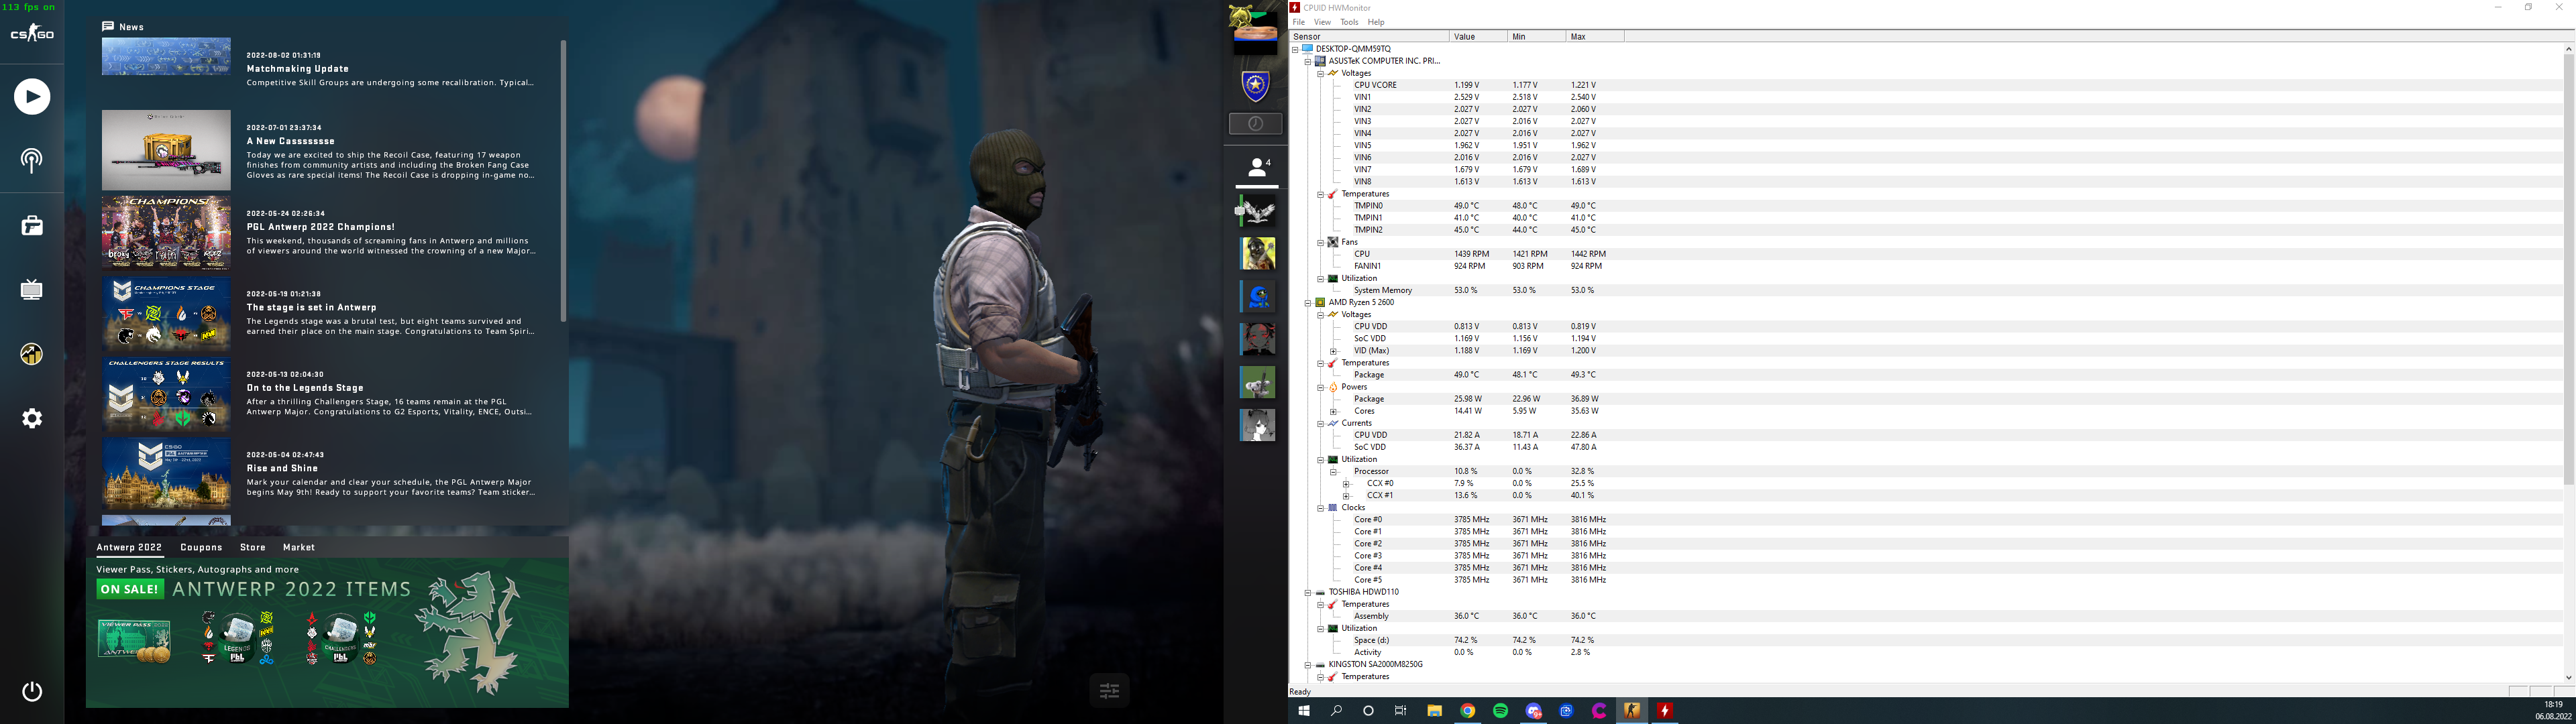Open the friends list icon

pos(1257,168)
